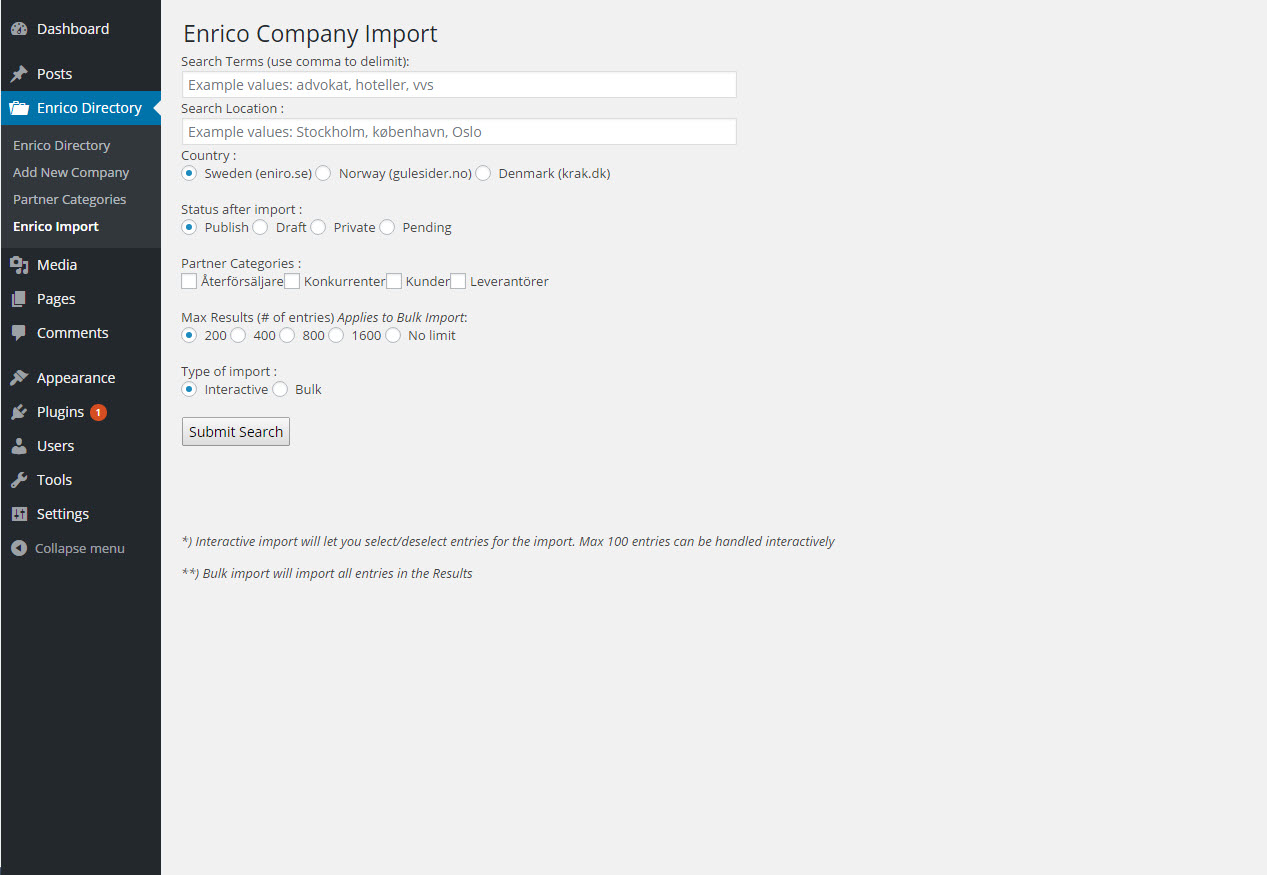The height and width of the screenshot is (875, 1267).
Task: Select Bulk import type radio
Action: click(280, 389)
